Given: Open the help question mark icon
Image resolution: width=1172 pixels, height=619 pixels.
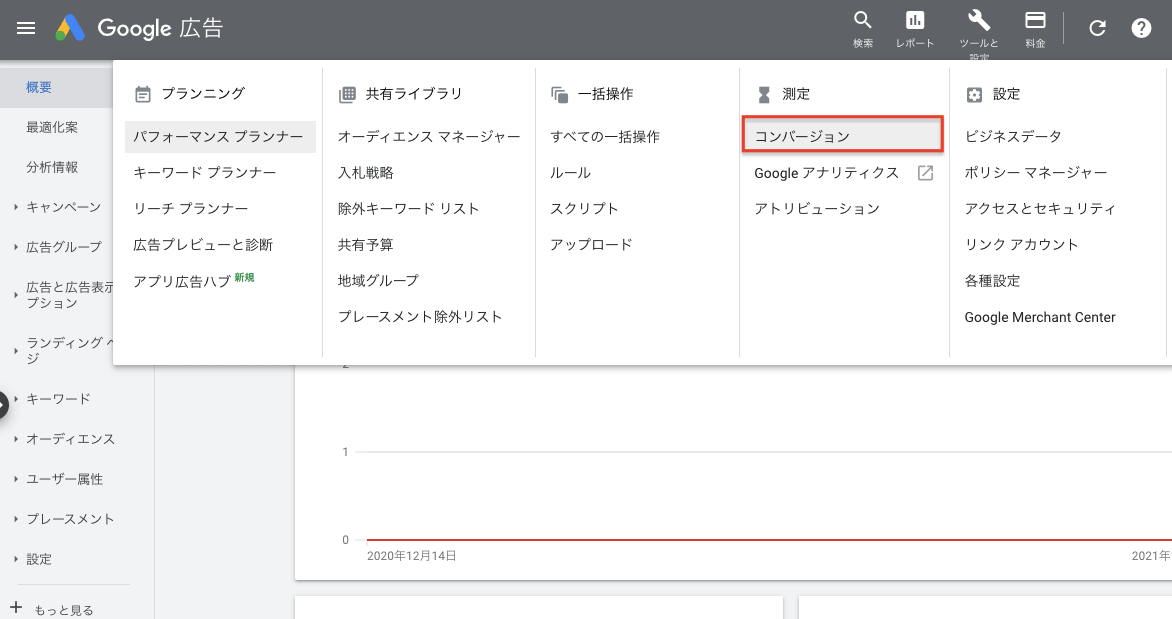Looking at the screenshot, I should coord(1141,28).
